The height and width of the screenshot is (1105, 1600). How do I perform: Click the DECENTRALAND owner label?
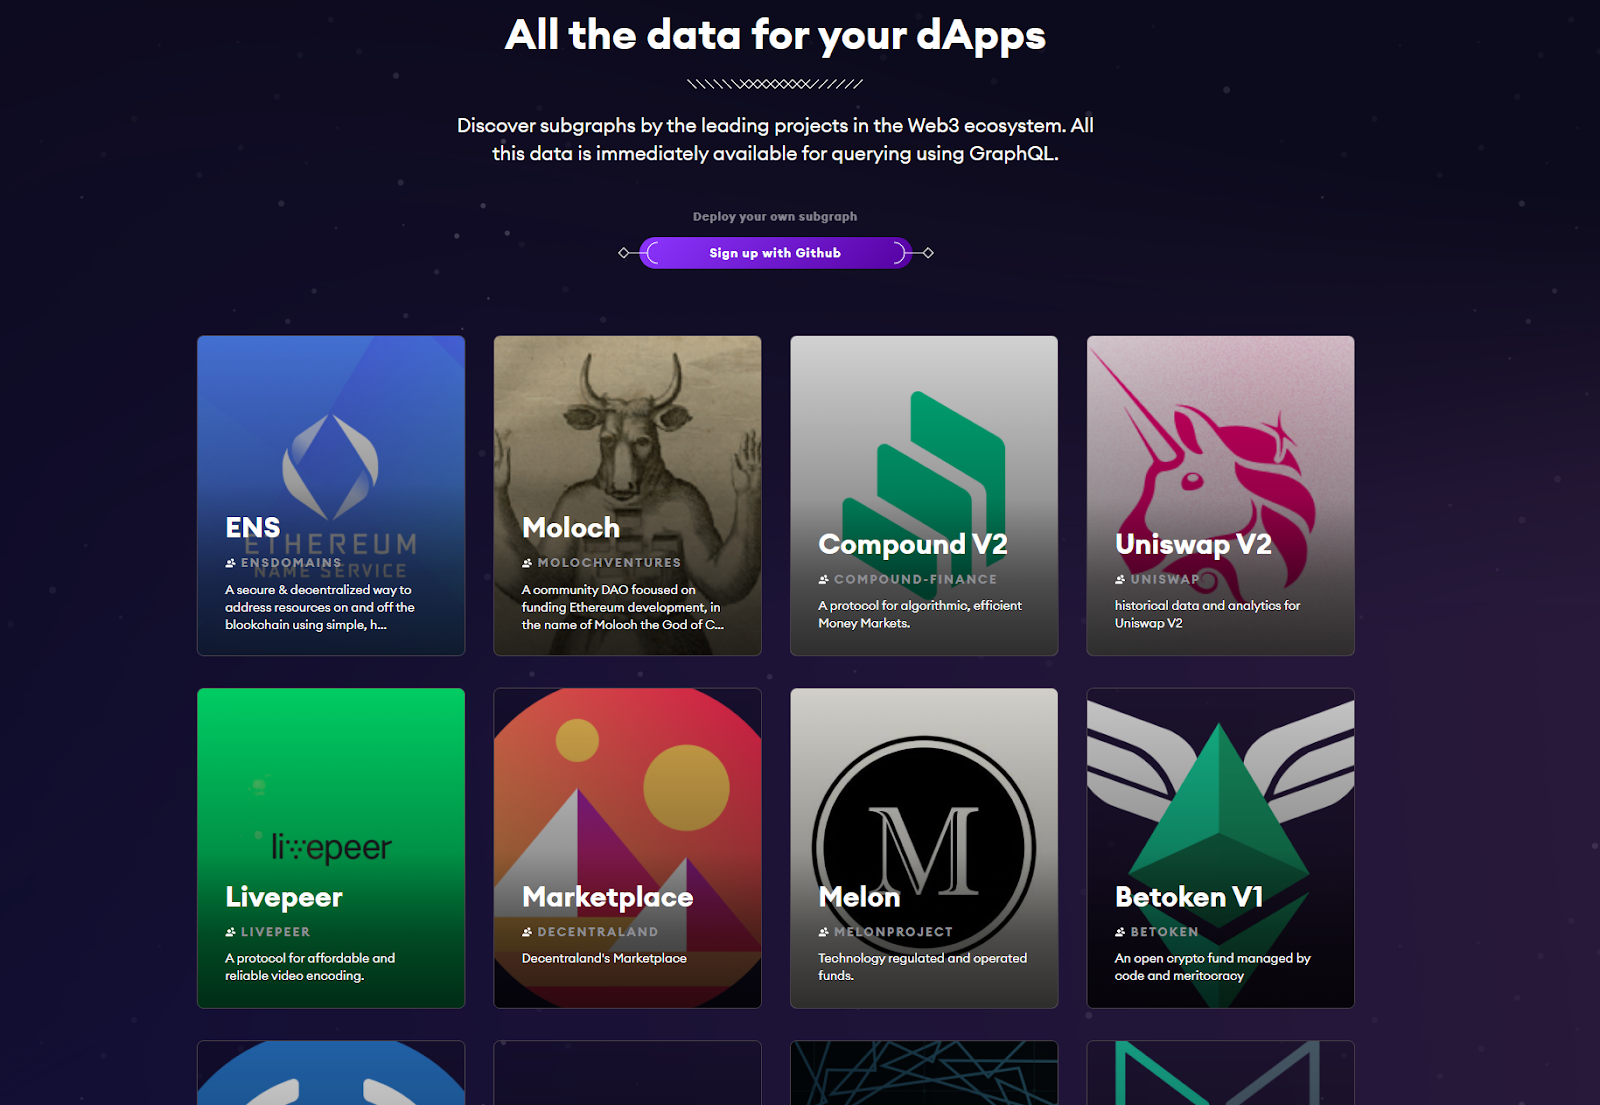tap(598, 932)
